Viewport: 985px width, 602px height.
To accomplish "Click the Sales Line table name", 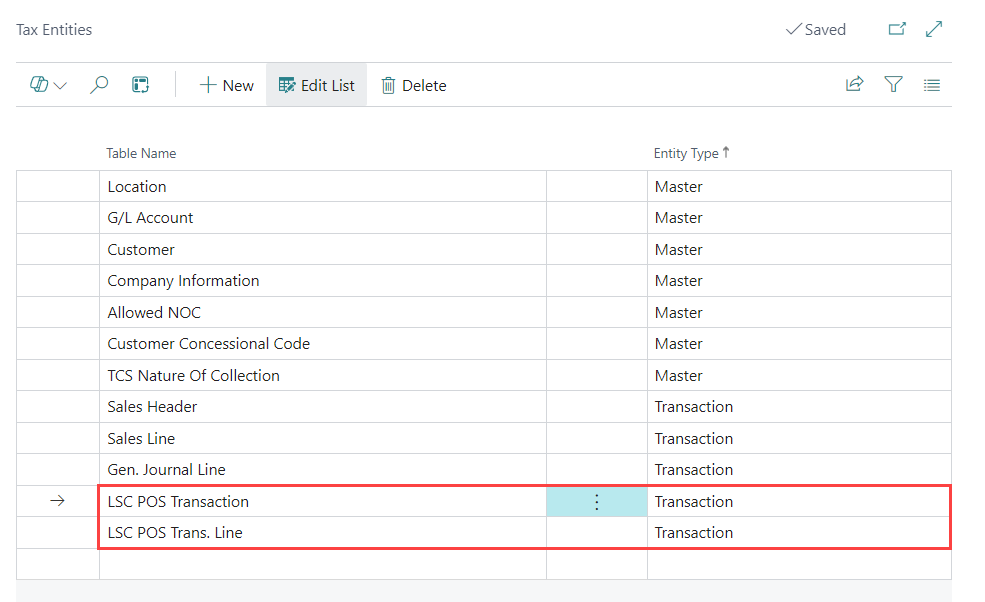I will [x=323, y=438].
